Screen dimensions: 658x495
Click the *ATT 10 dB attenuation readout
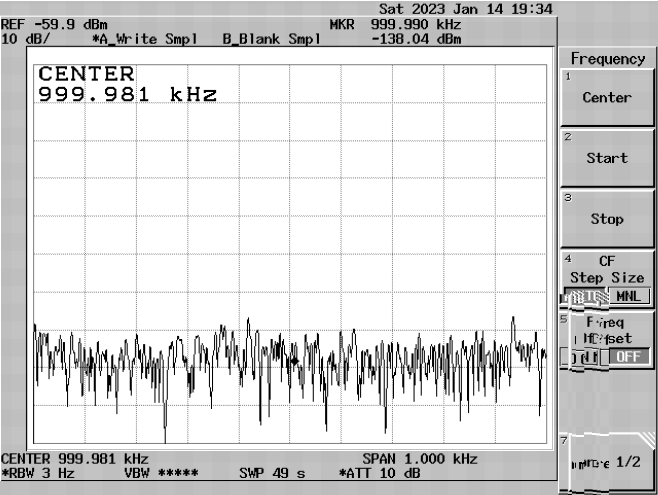click(x=379, y=473)
